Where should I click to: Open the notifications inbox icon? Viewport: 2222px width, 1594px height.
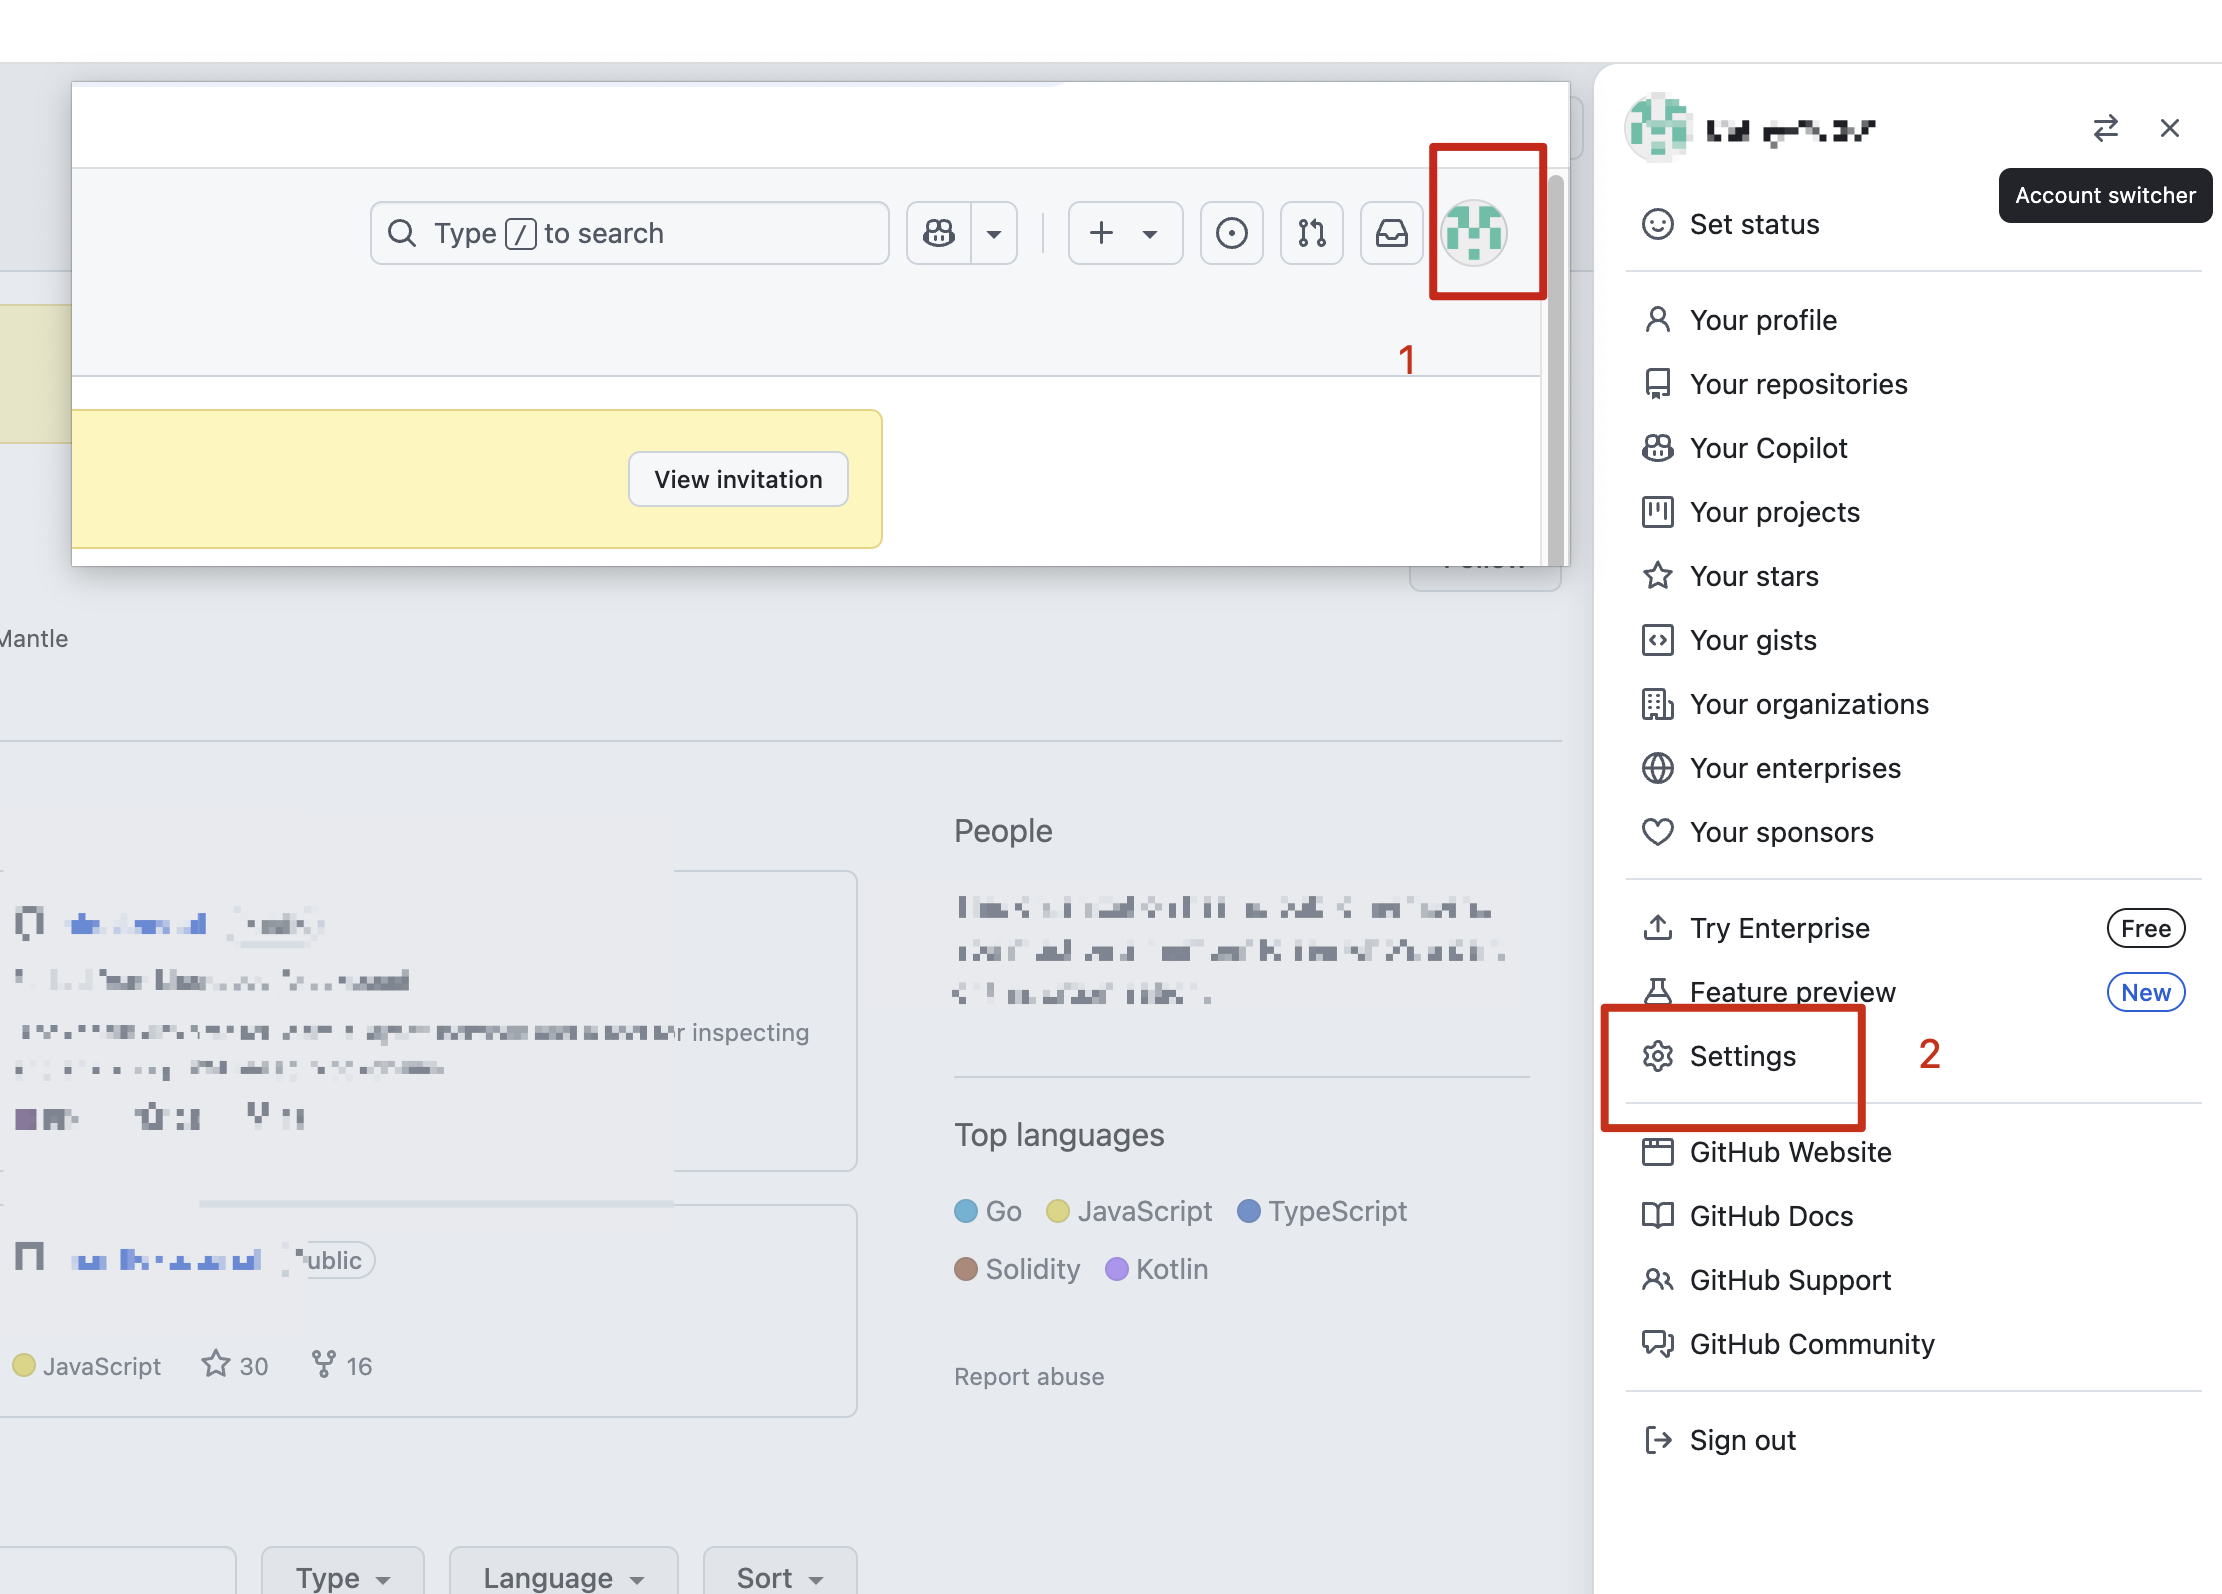(1391, 233)
